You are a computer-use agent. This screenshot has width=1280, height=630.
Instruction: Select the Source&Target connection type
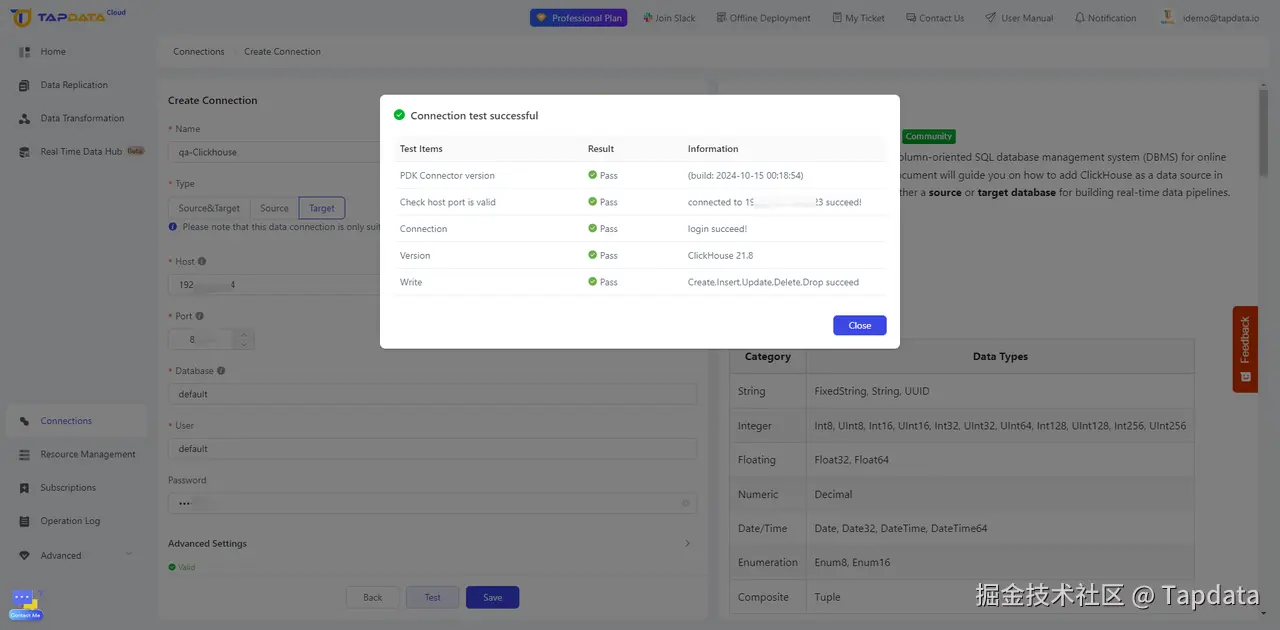(x=209, y=208)
